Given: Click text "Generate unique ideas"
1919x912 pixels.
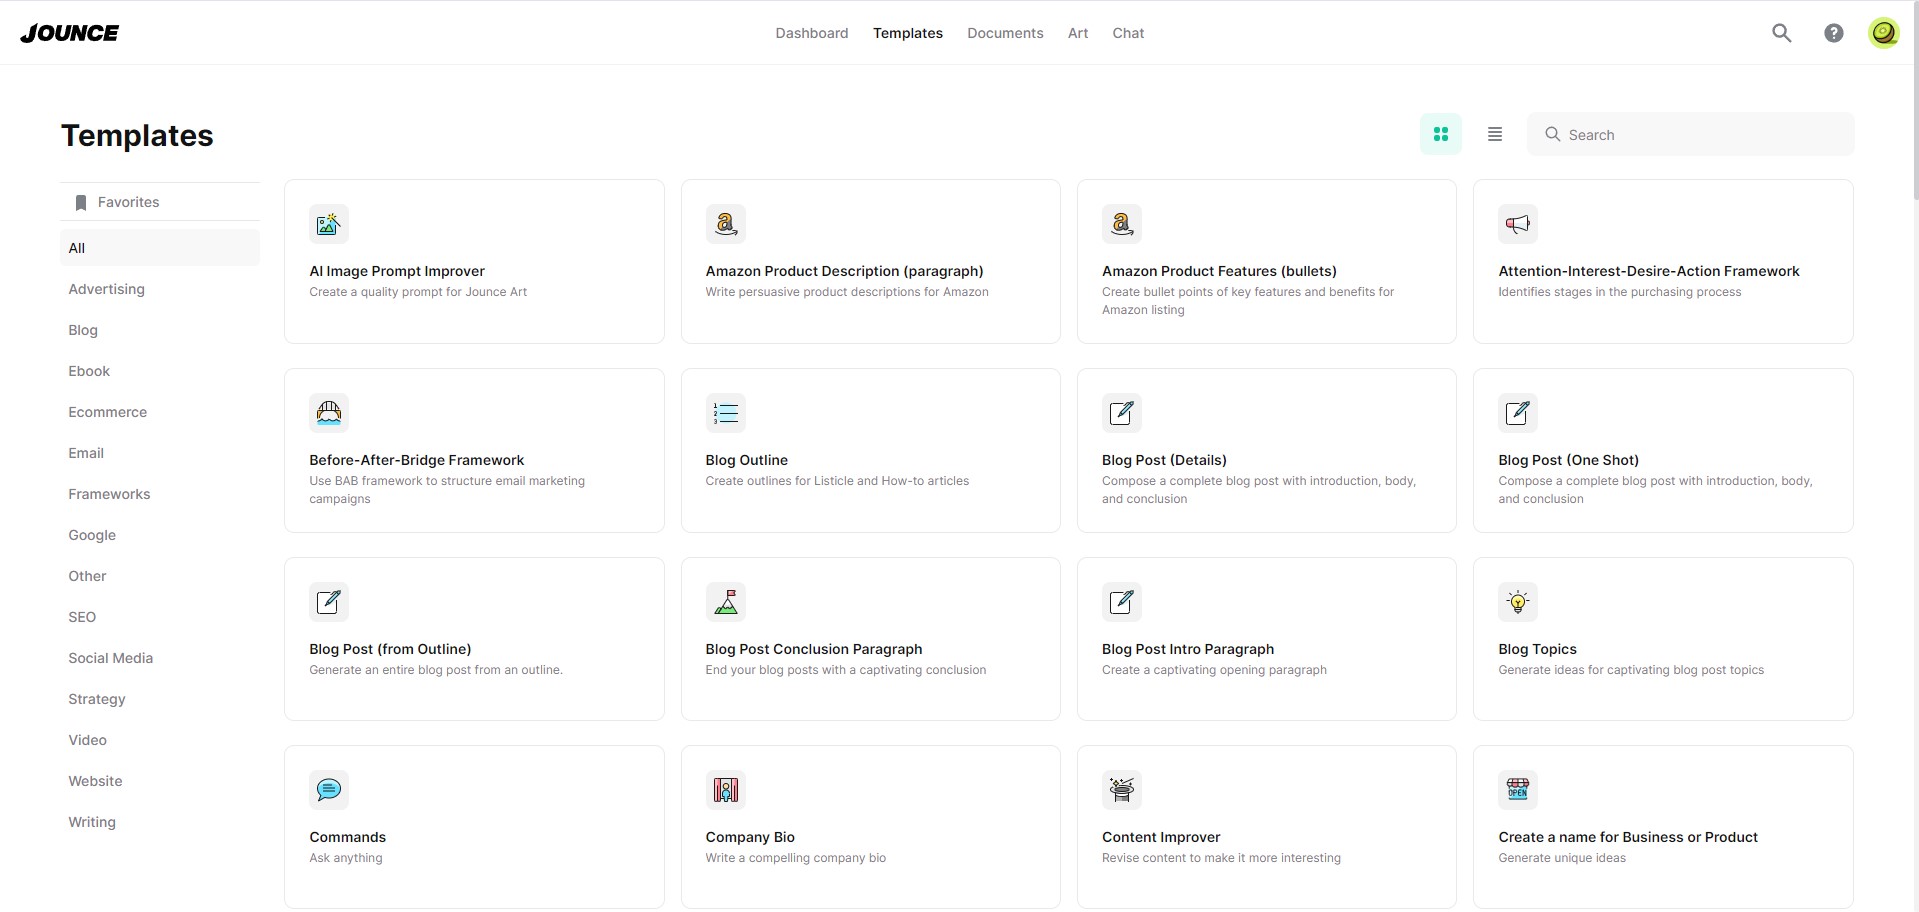Looking at the screenshot, I should pos(1562,858).
